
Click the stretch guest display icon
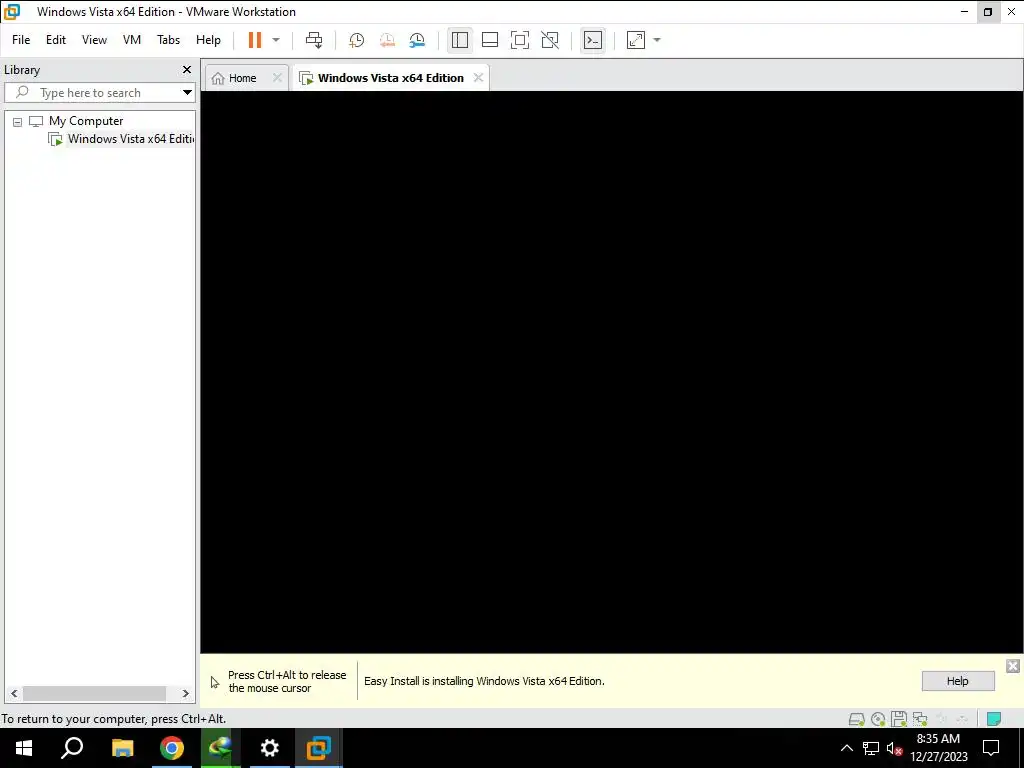[x=636, y=40]
